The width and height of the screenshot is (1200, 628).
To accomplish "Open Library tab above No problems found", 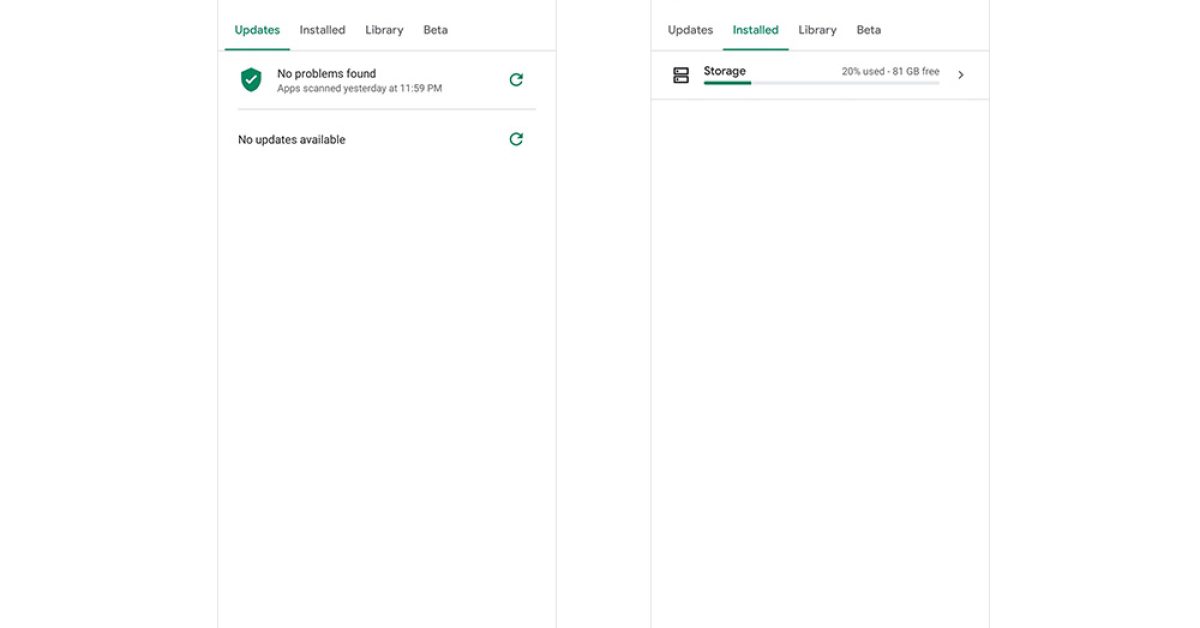I will 384,30.
